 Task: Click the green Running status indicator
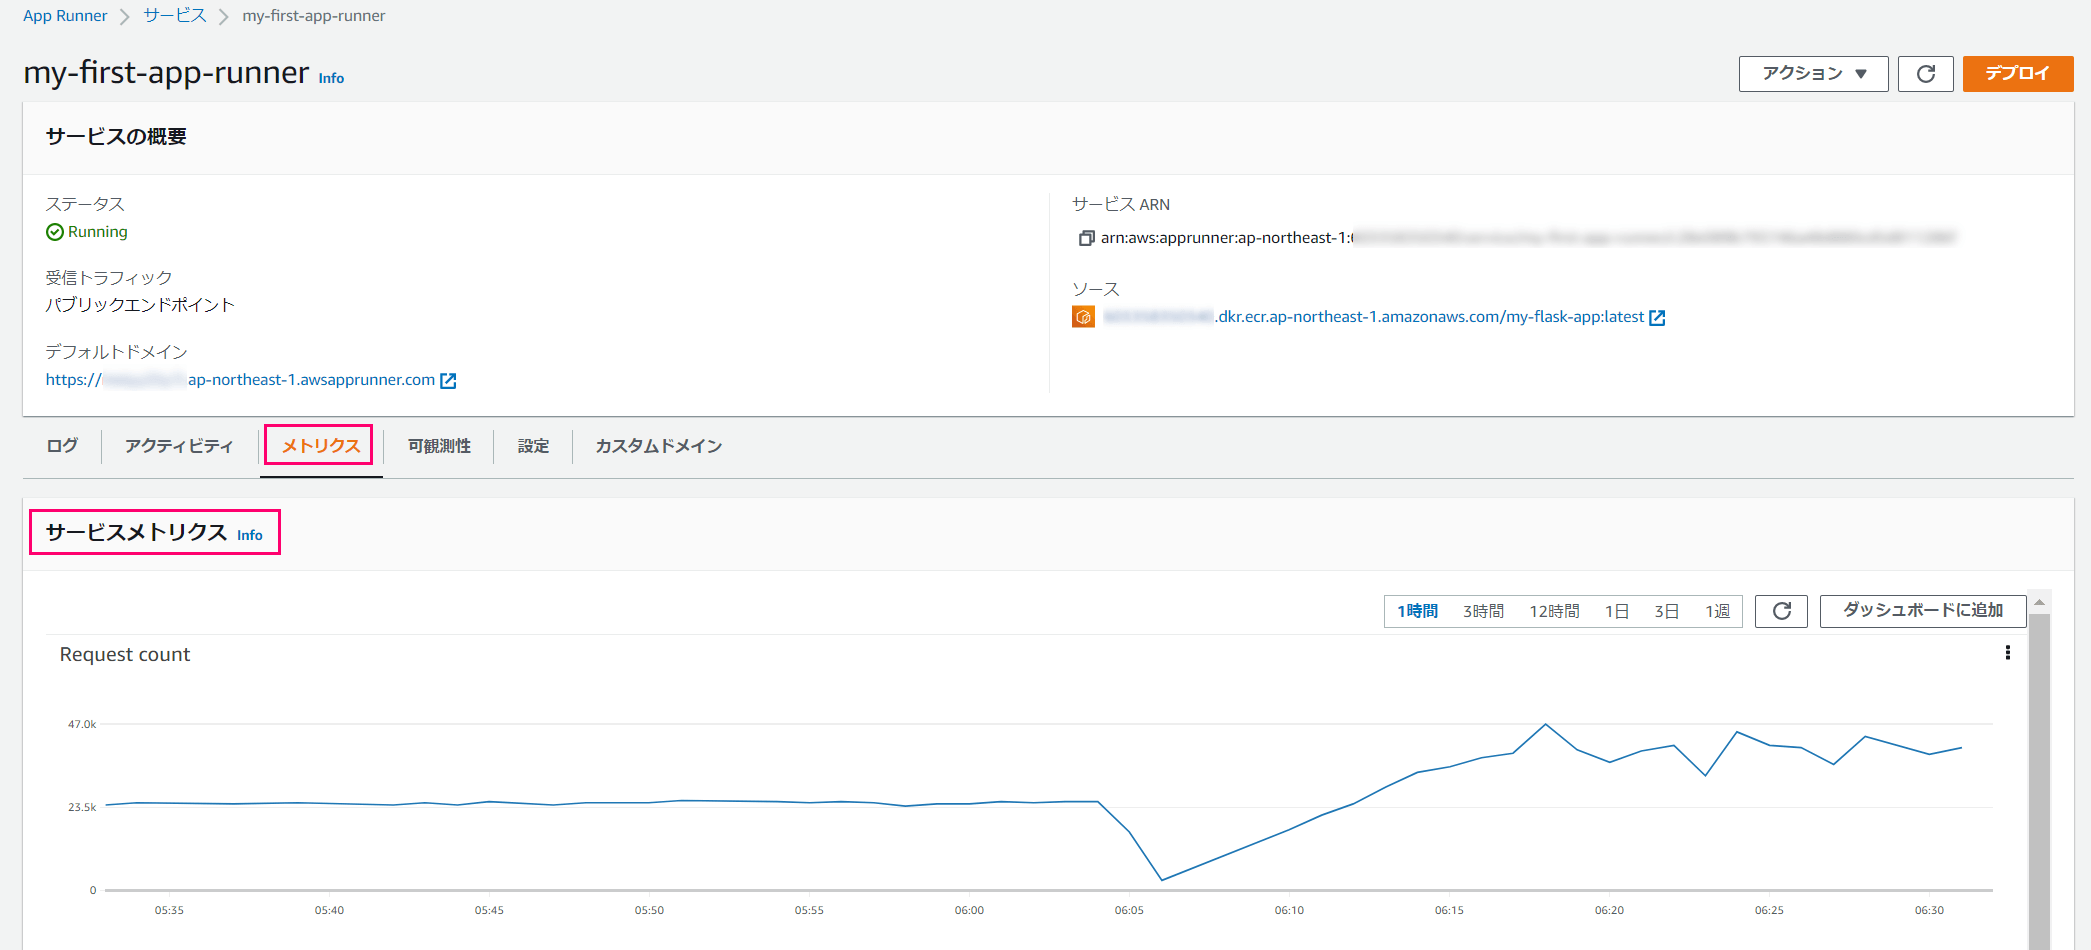87,232
